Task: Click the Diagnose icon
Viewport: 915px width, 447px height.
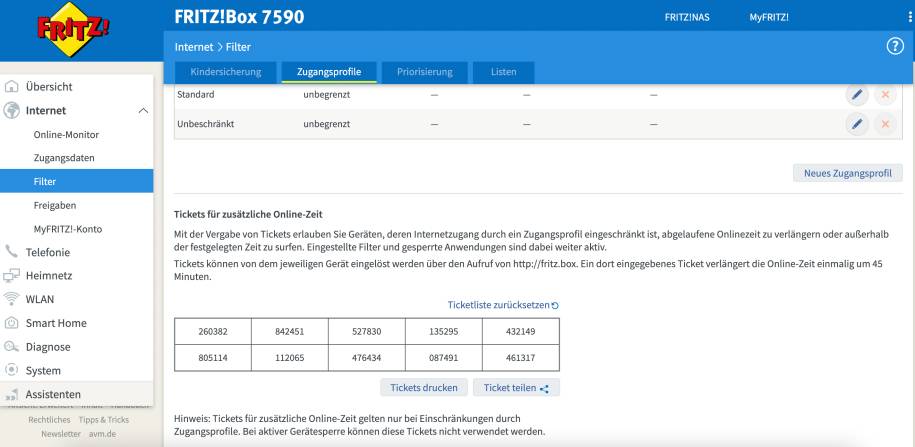Action: [x=11, y=347]
